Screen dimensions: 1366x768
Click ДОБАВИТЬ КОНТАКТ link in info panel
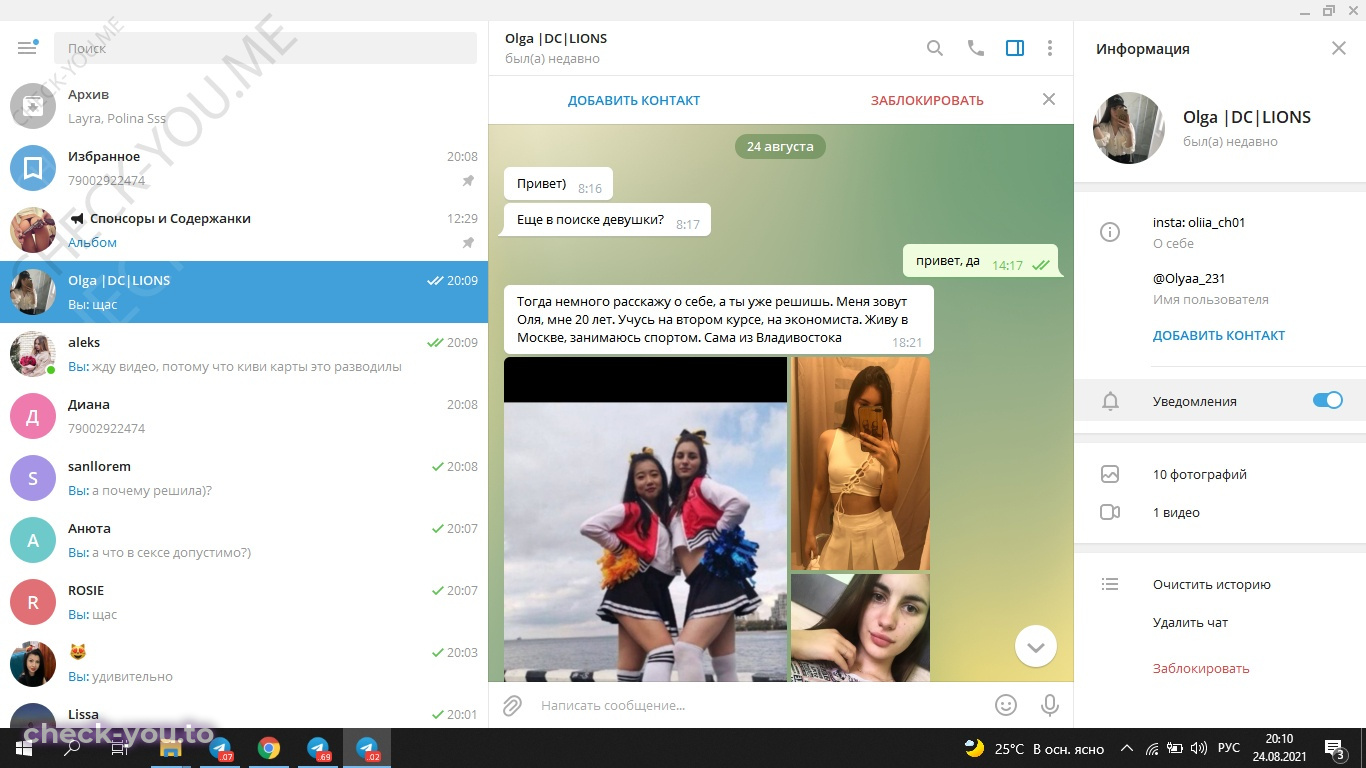point(1219,336)
